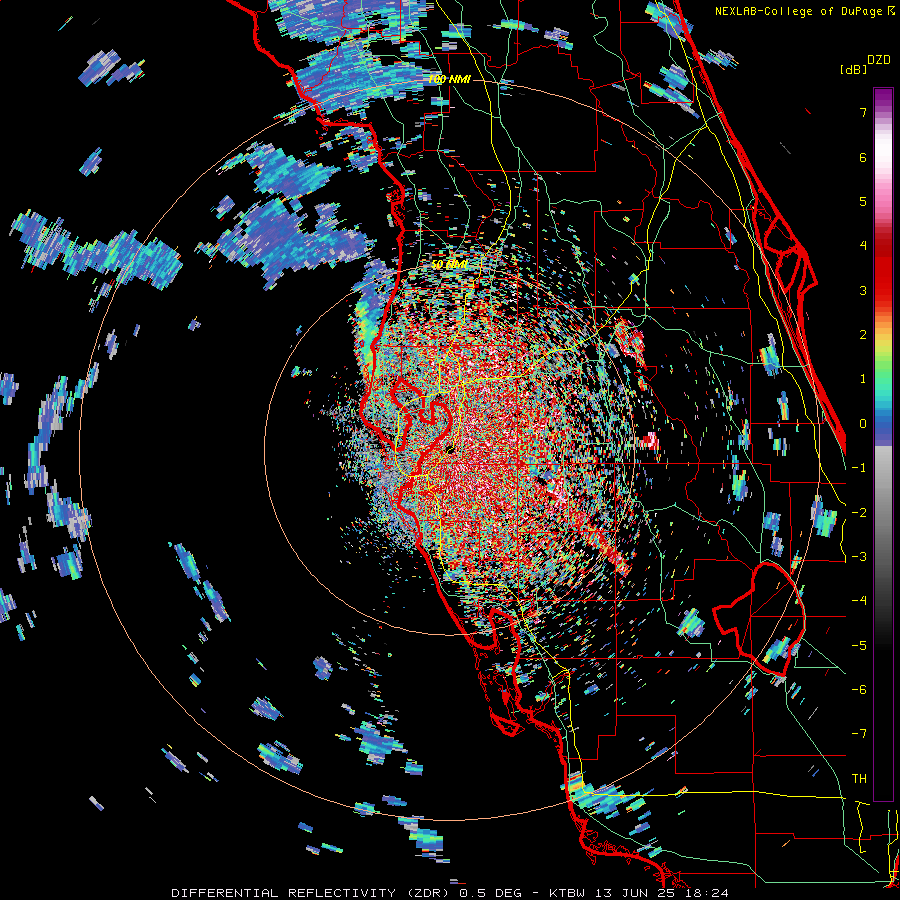Click the -1 value on the scale

coord(859,468)
